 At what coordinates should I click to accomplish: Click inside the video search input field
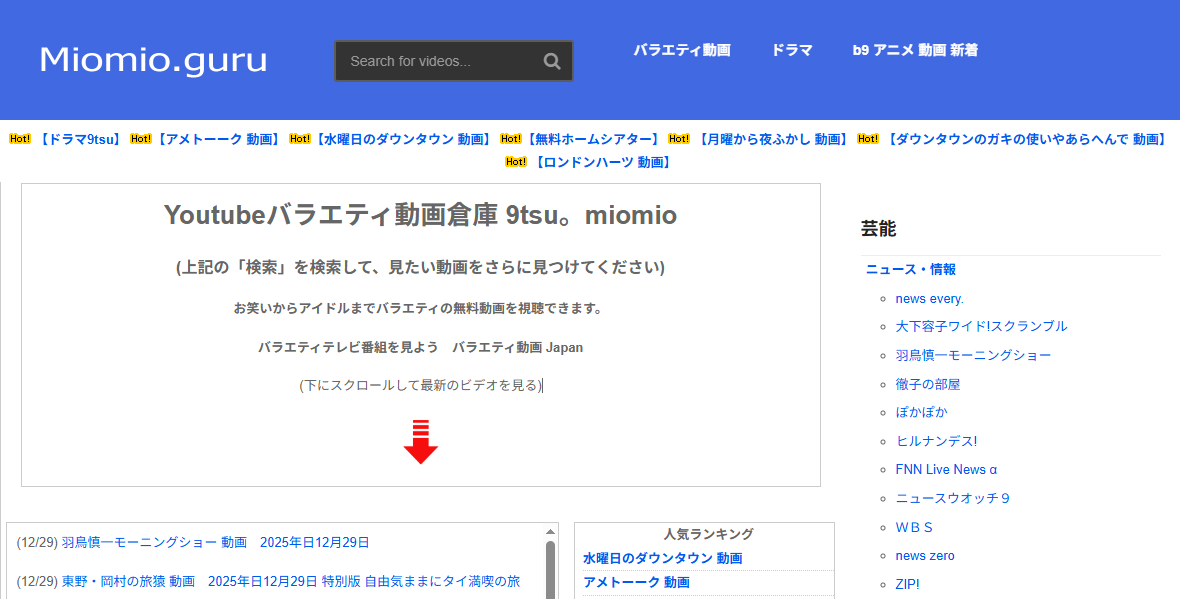click(440, 61)
